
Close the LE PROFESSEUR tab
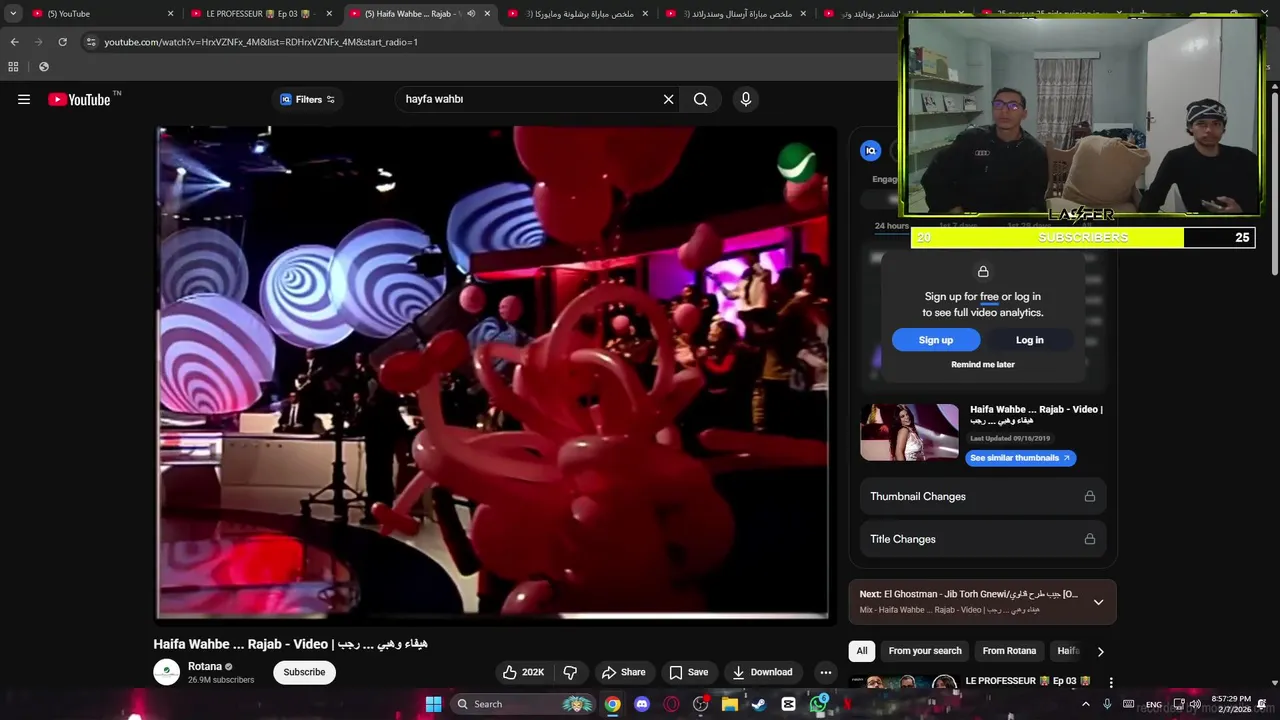pyautogui.click(x=329, y=14)
